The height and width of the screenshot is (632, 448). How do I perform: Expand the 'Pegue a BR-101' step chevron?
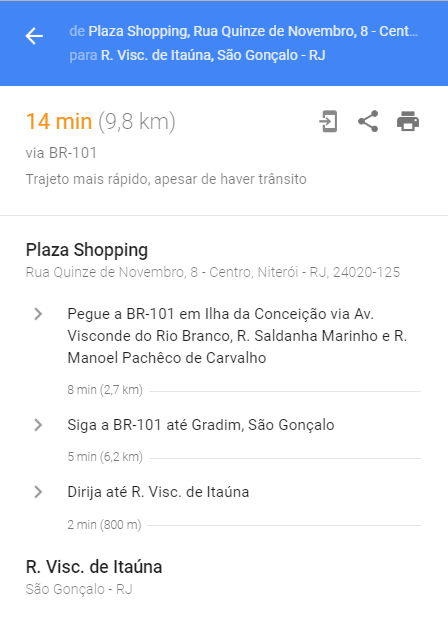pyautogui.click(x=38, y=314)
